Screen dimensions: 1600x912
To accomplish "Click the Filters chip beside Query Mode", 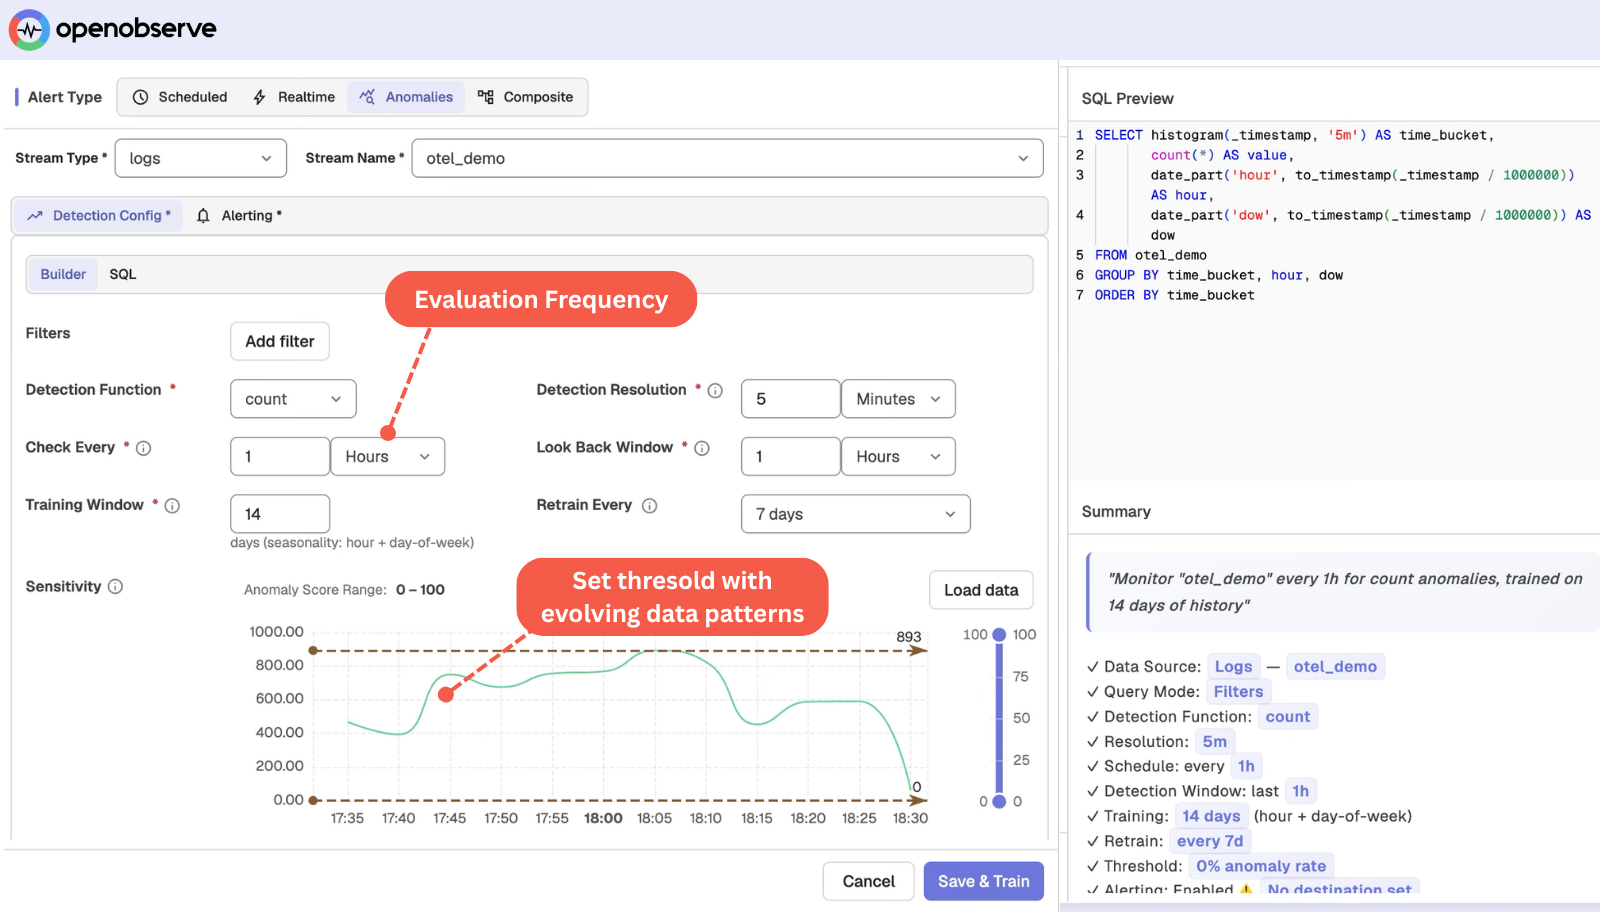I will click(x=1238, y=692).
